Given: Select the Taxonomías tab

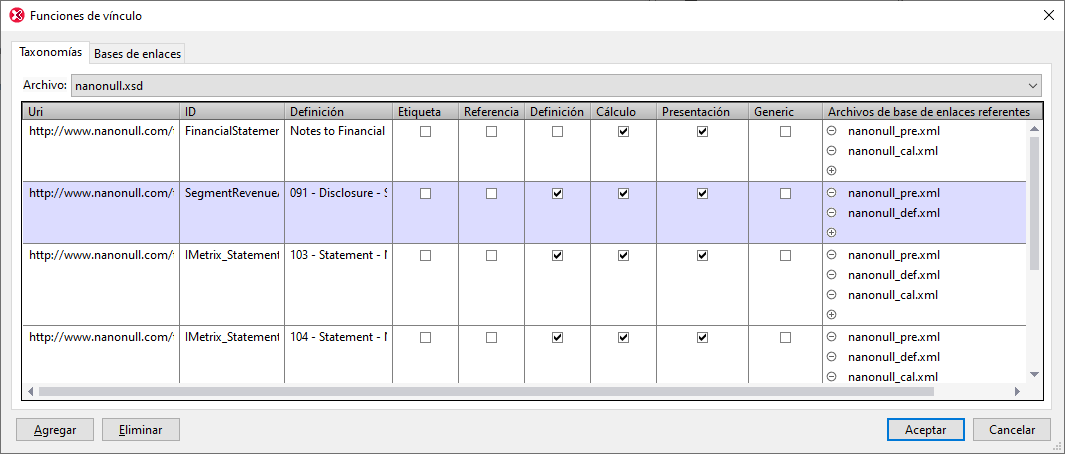Looking at the screenshot, I should pyautogui.click(x=50, y=52).
